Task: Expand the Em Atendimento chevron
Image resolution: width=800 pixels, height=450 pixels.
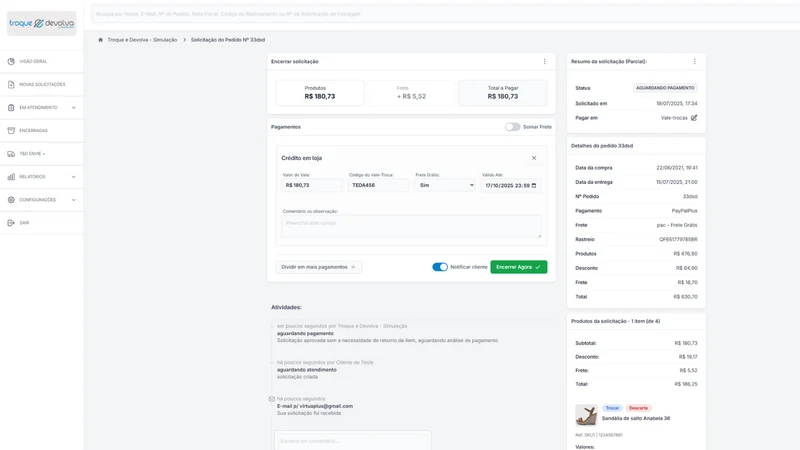Action: [x=73, y=108]
